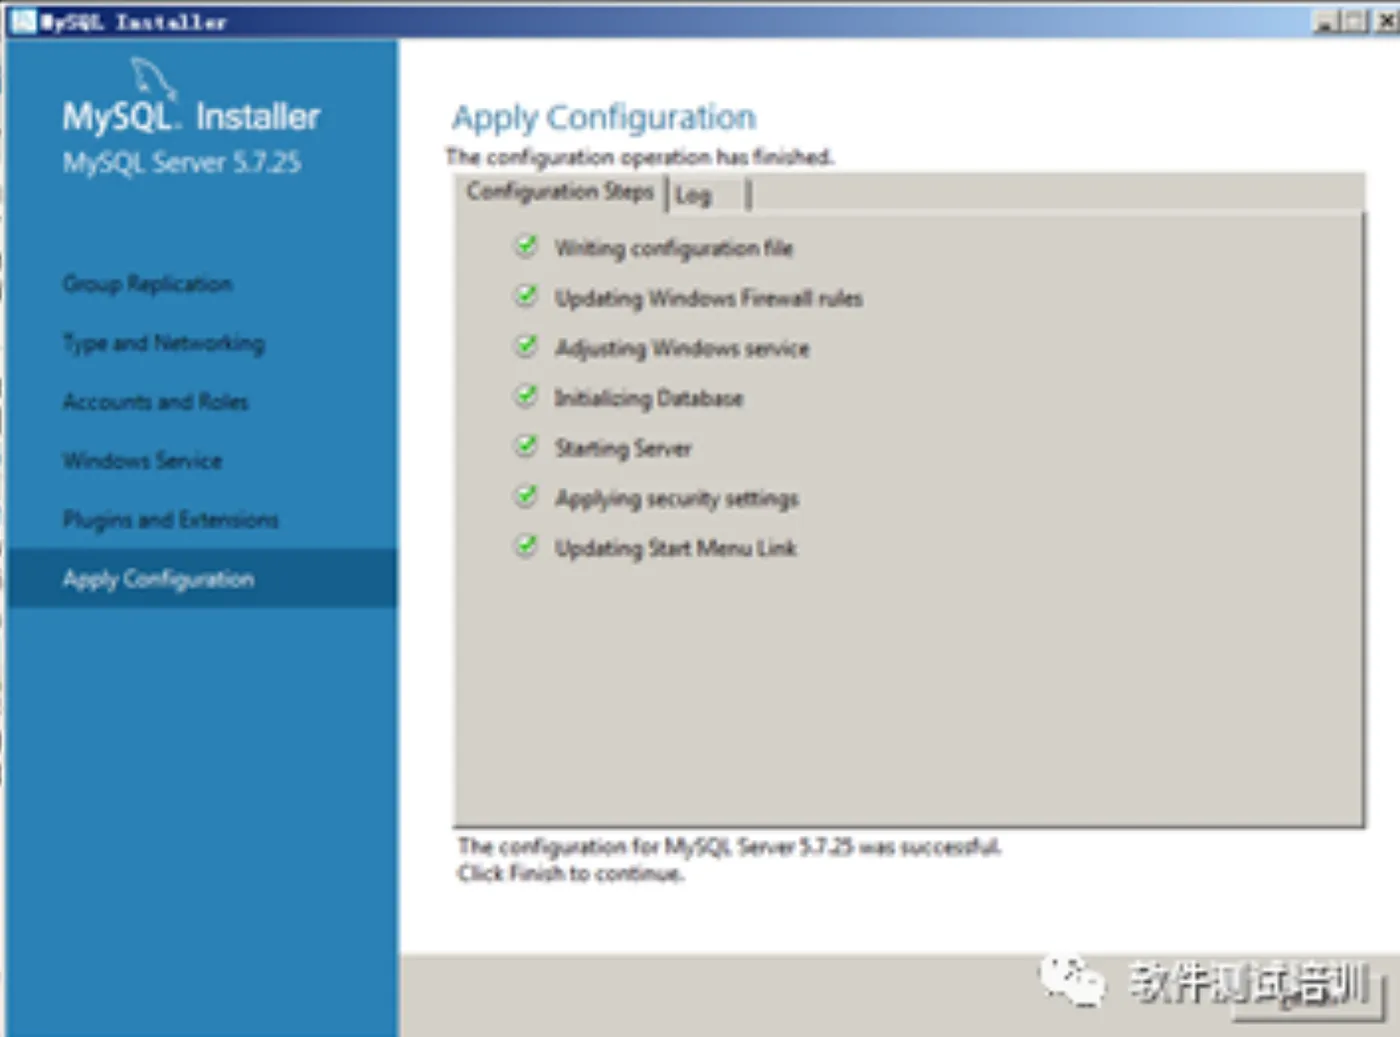Click the "Adjusting Windows service" step text
This screenshot has height=1037, width=1400.
pyautogui.click(x=682, y=348)
